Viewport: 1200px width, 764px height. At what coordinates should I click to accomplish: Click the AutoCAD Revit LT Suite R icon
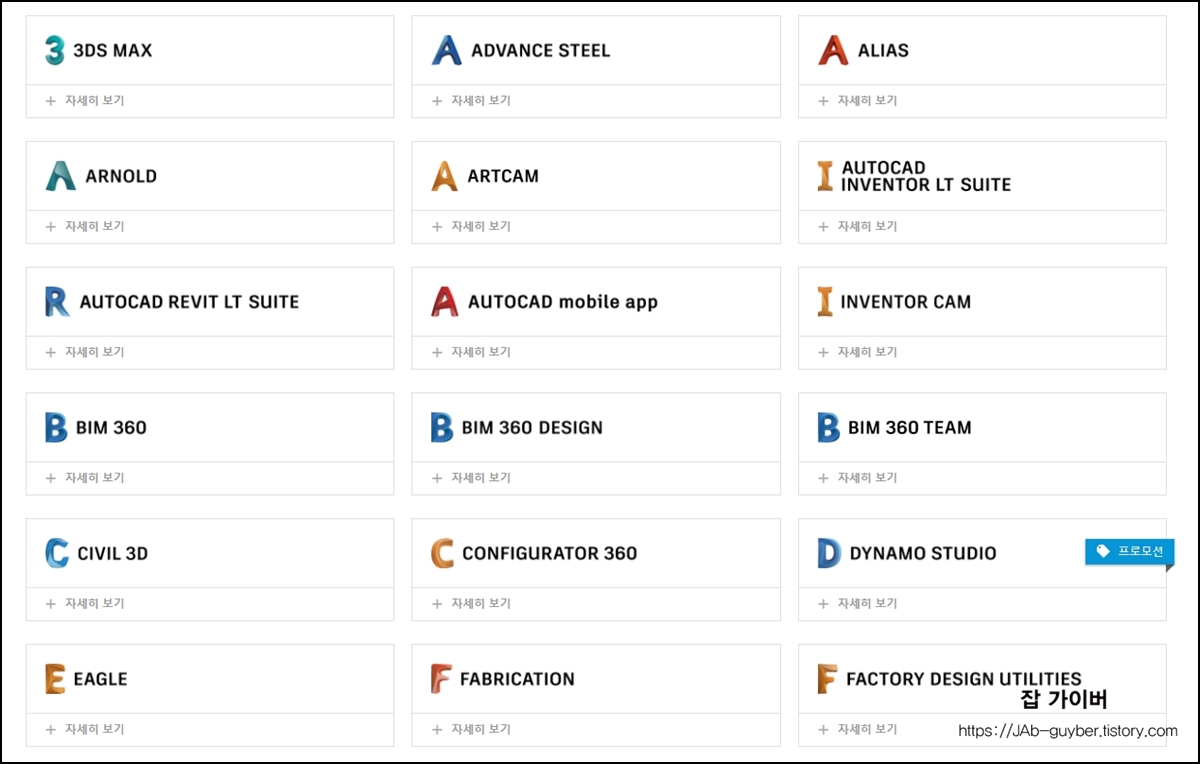[x=57, y=302]
